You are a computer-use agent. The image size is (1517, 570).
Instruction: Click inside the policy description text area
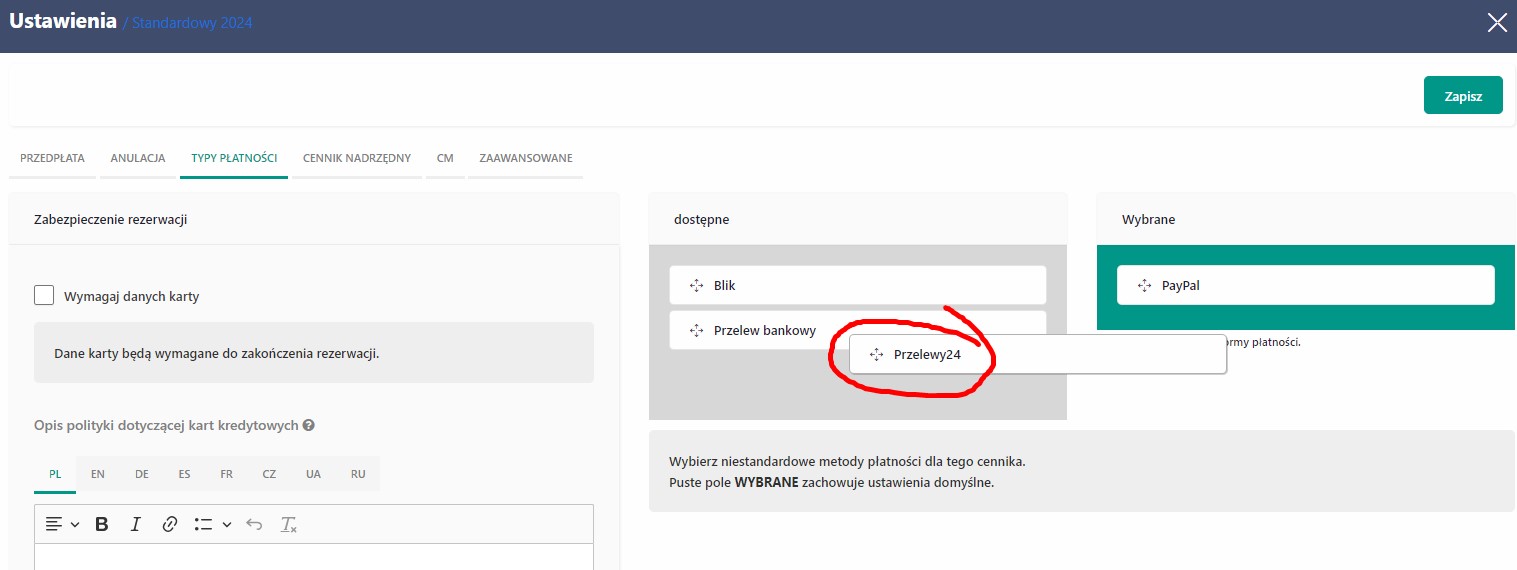click(x=313, y=556)
